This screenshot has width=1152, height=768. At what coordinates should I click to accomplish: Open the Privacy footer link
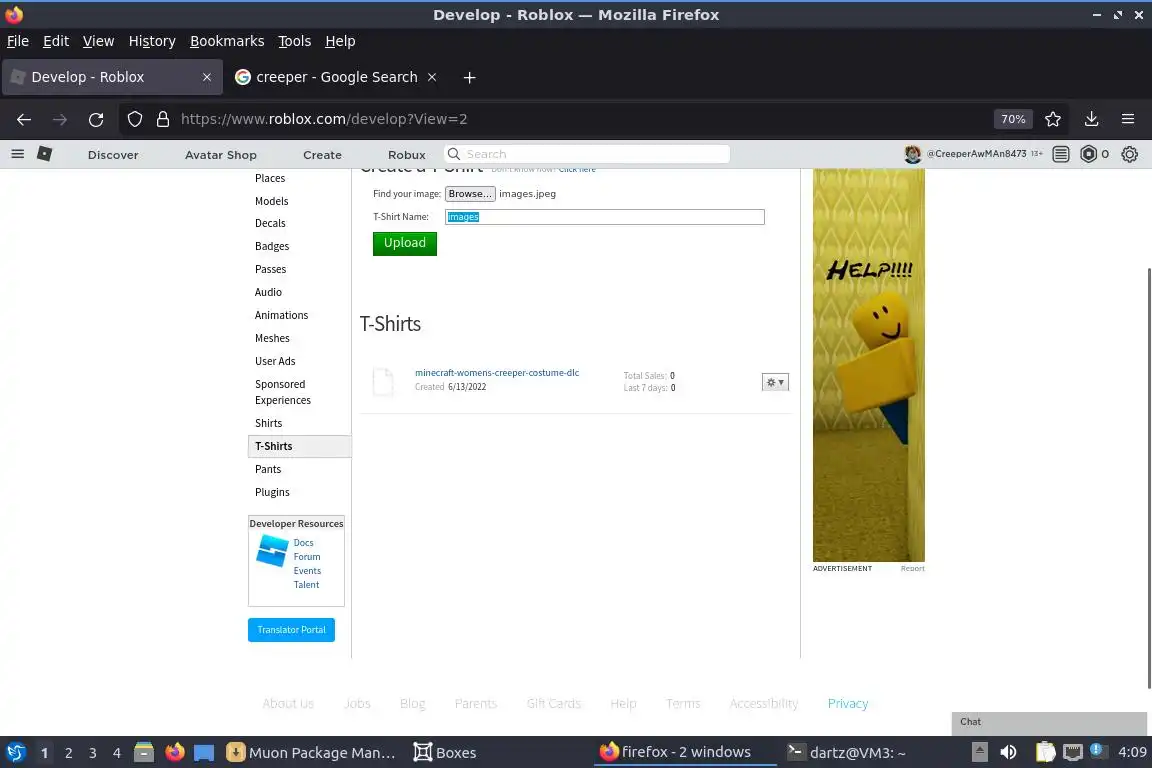pos(848,703)
